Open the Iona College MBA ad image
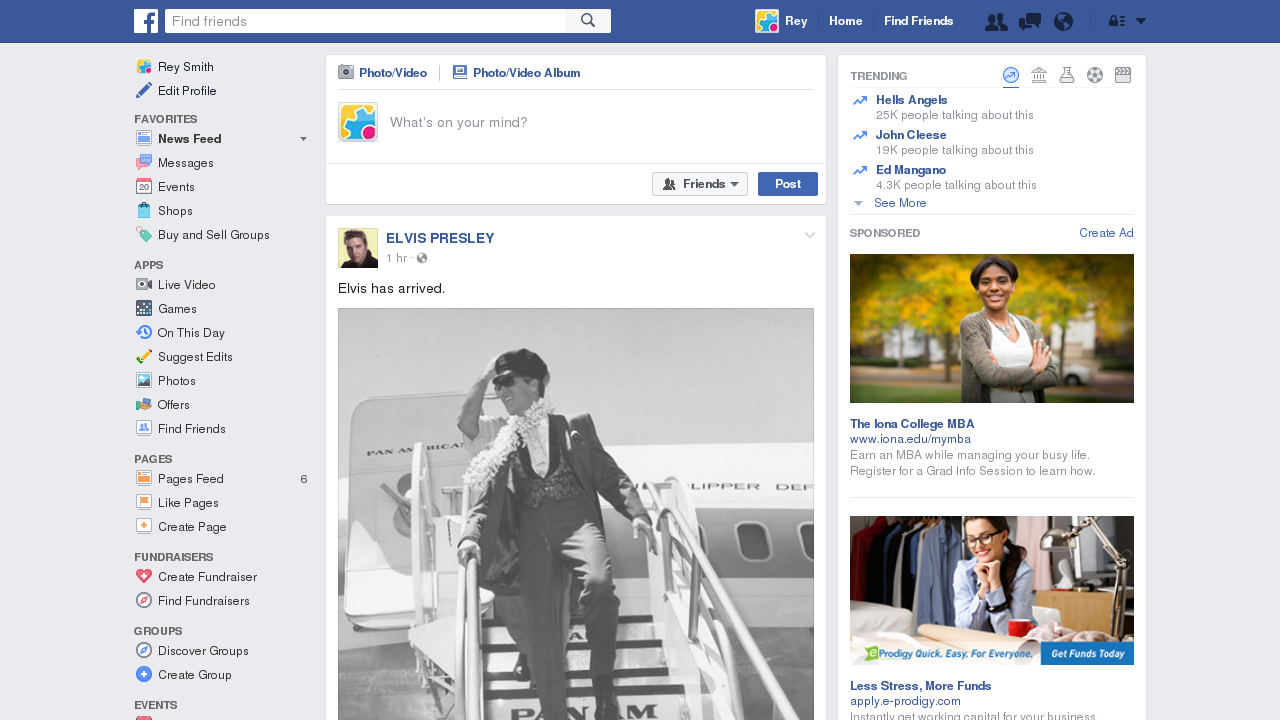Screen dimensions: 1280x720 tap(992, 328)
